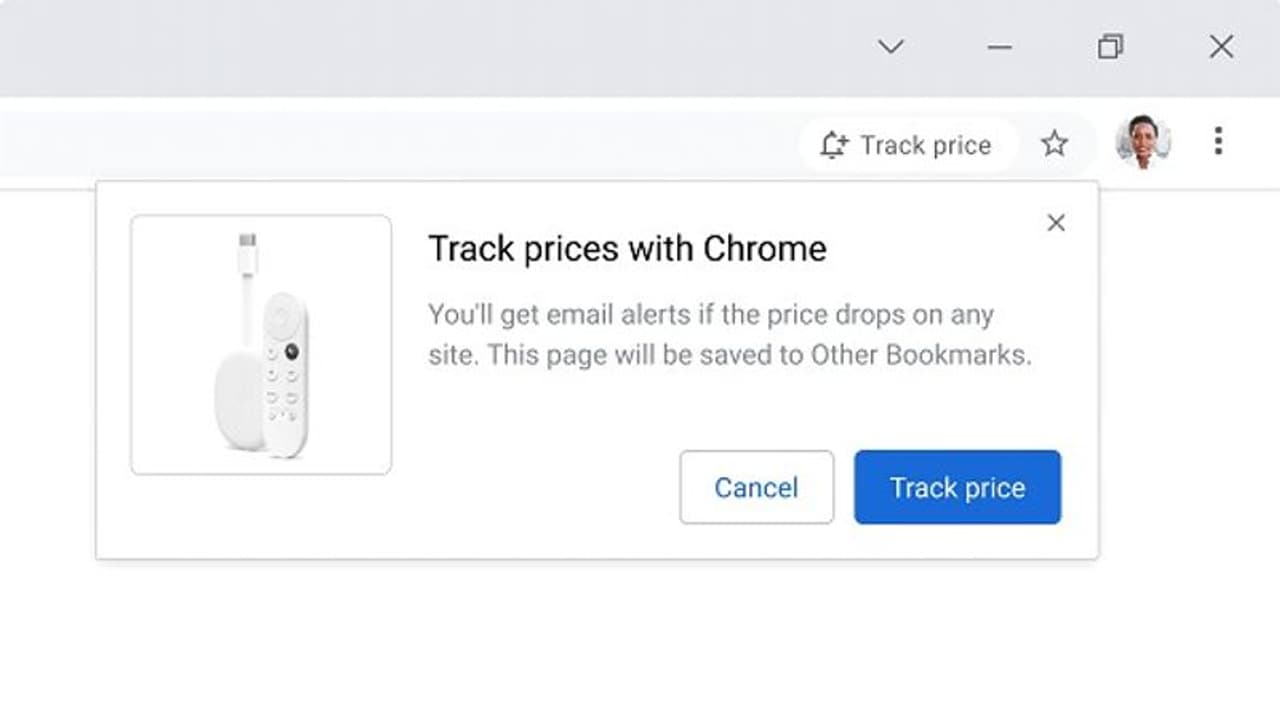
Task: Click the 'Track prices with Chrome' heading
Action: tap(627, 249)
